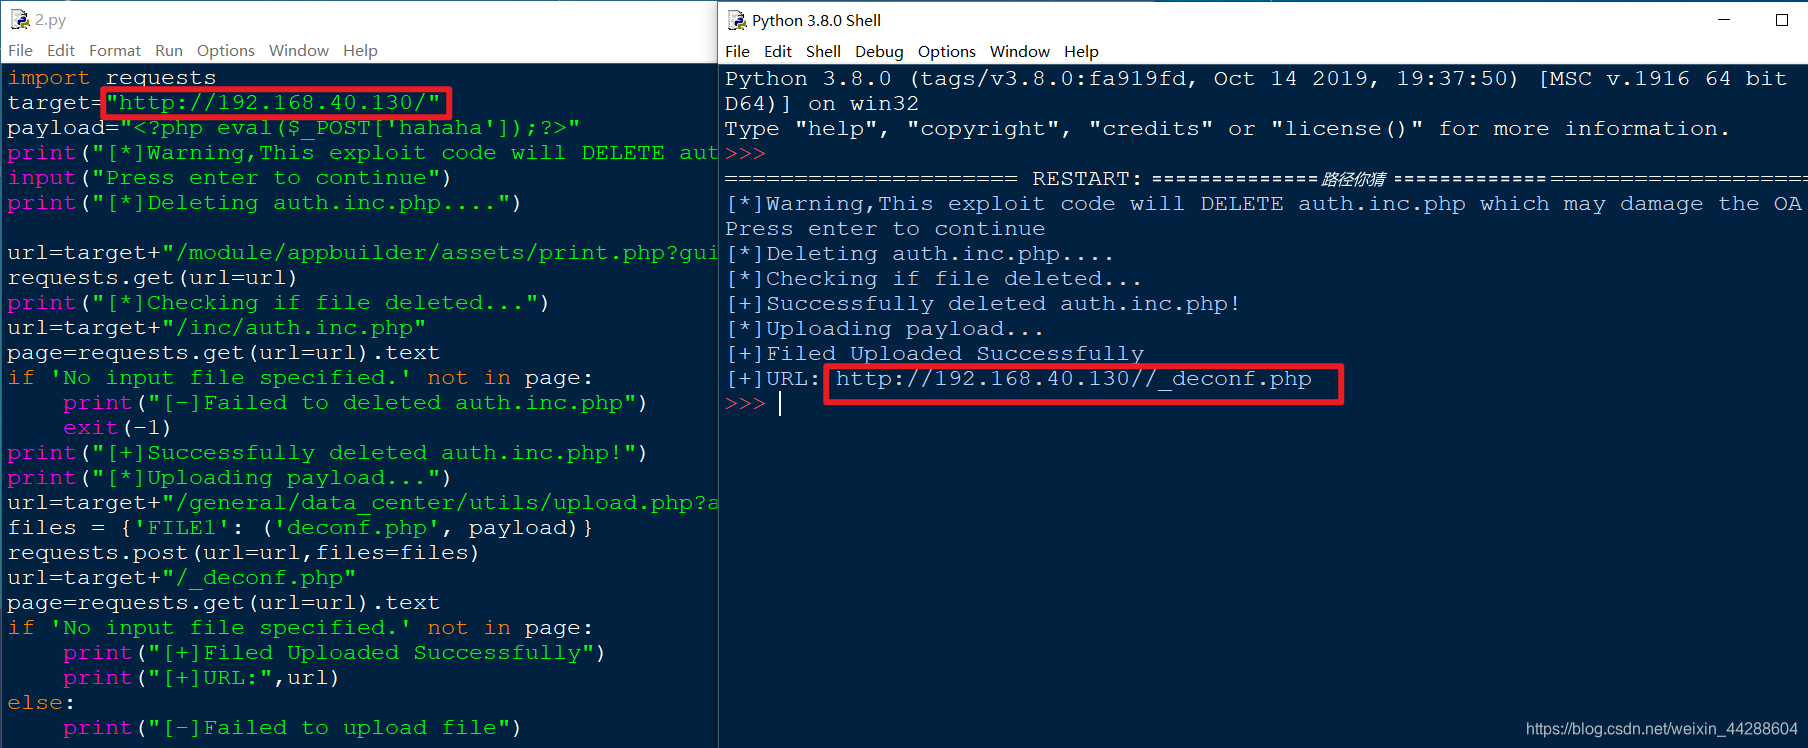Open Edit menu in 2.py editor
The height and width of the screenshot is (748, 1808).
pyautogui.click(x=61, y=50)
